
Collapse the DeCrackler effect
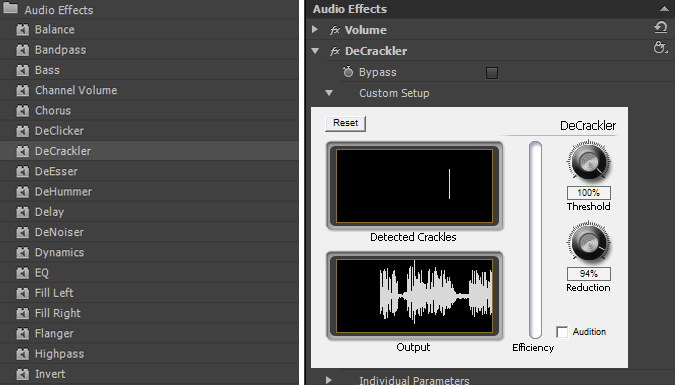click(315, 51)
